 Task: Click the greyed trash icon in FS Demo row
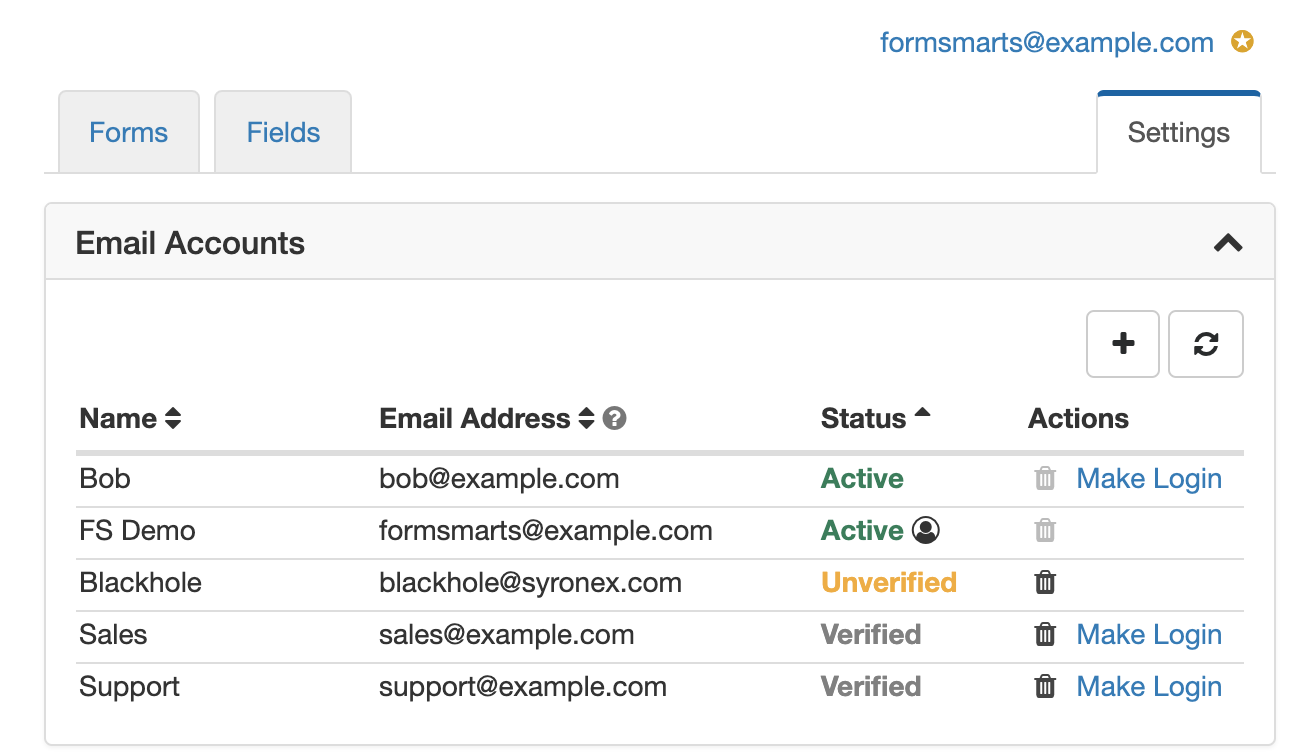coord(1045,531)
